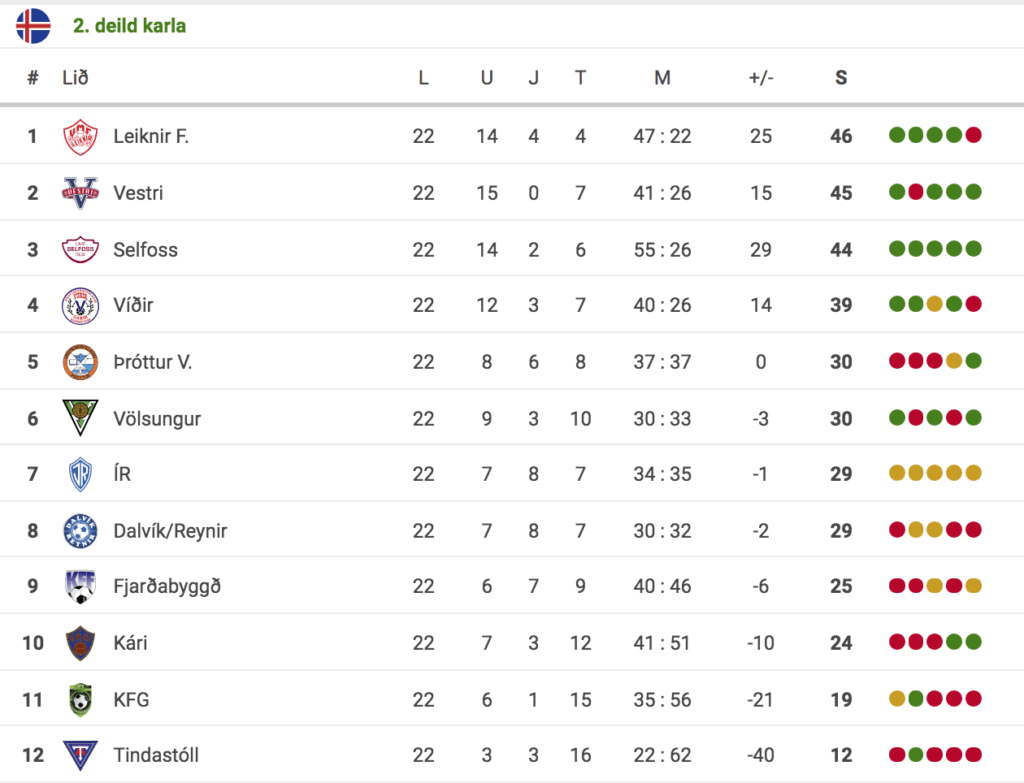Open the Víðir team crest
The height and width of the screenshot is (783, 1024).
tap(80, 306)
